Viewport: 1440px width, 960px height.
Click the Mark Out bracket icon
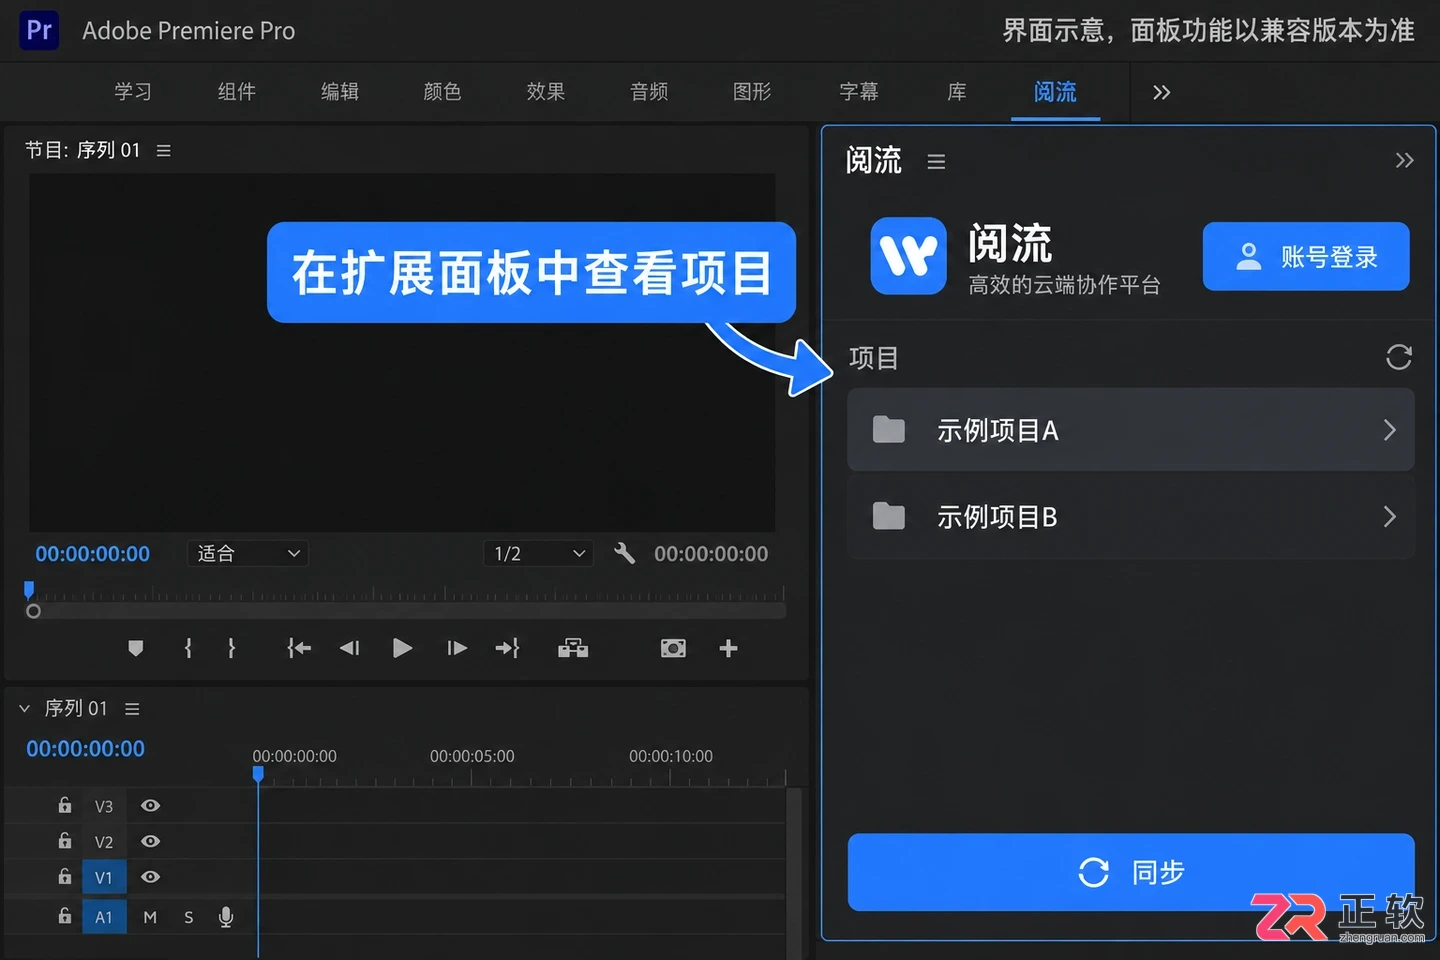tap(231, 648)
